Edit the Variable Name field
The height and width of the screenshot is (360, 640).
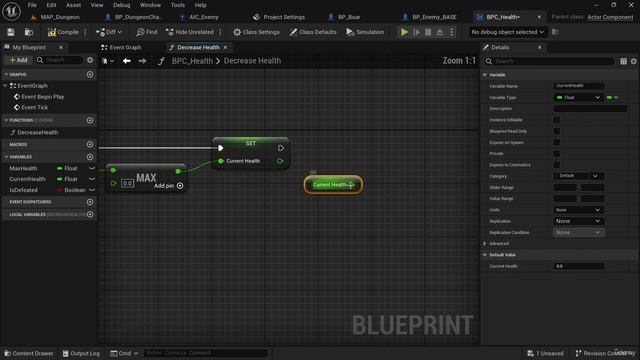point(578,86)
